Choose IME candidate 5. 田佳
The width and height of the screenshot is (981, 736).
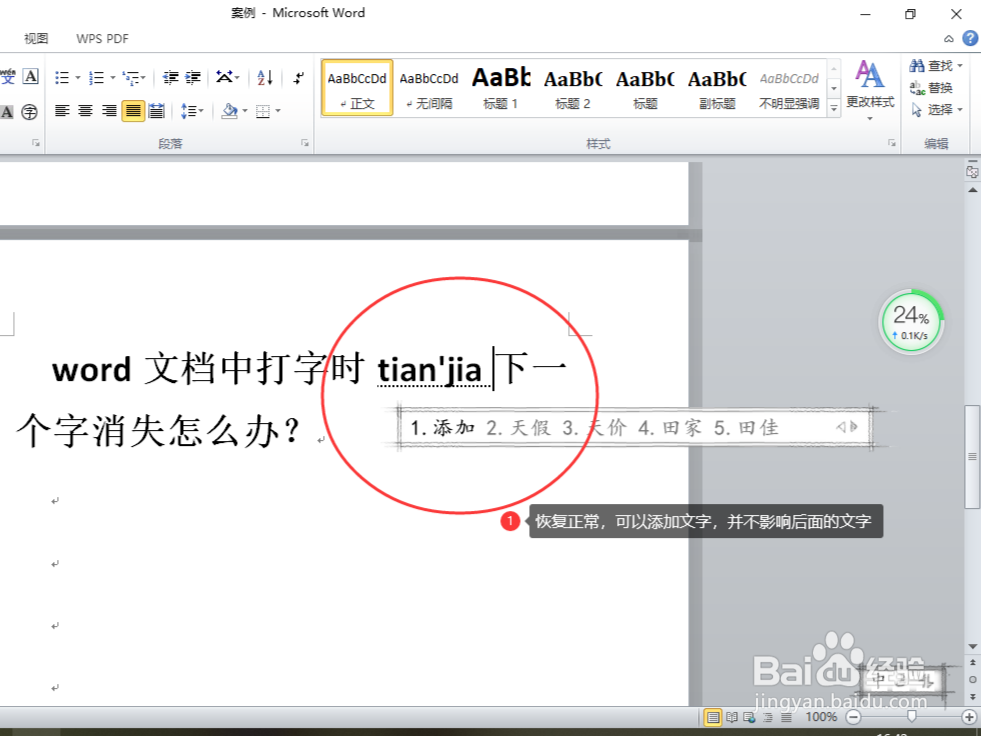tap(746, 427)
